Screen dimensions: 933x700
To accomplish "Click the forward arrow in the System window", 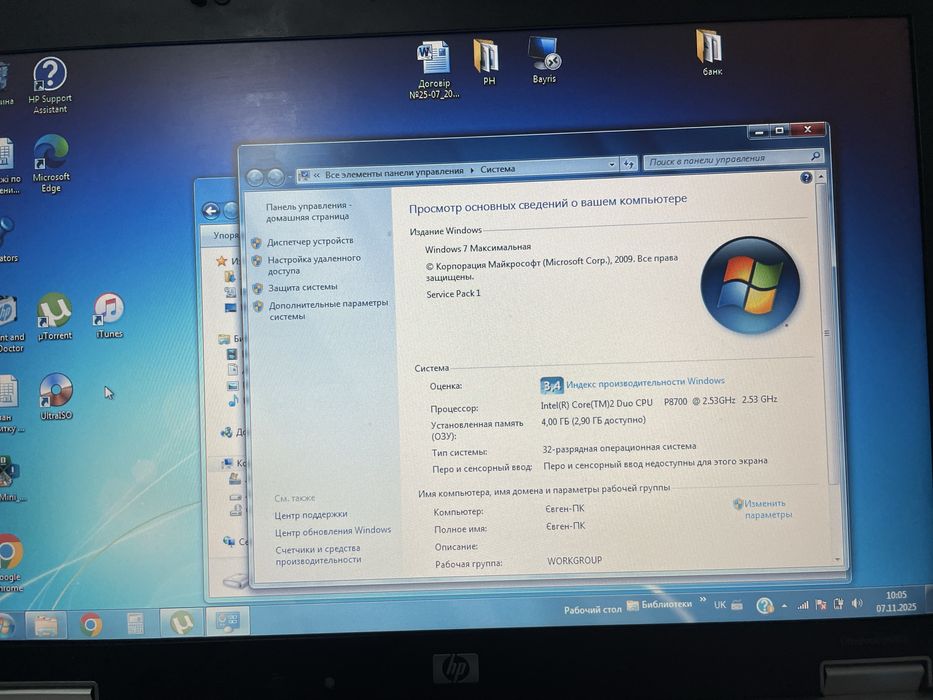I will 275,176.
